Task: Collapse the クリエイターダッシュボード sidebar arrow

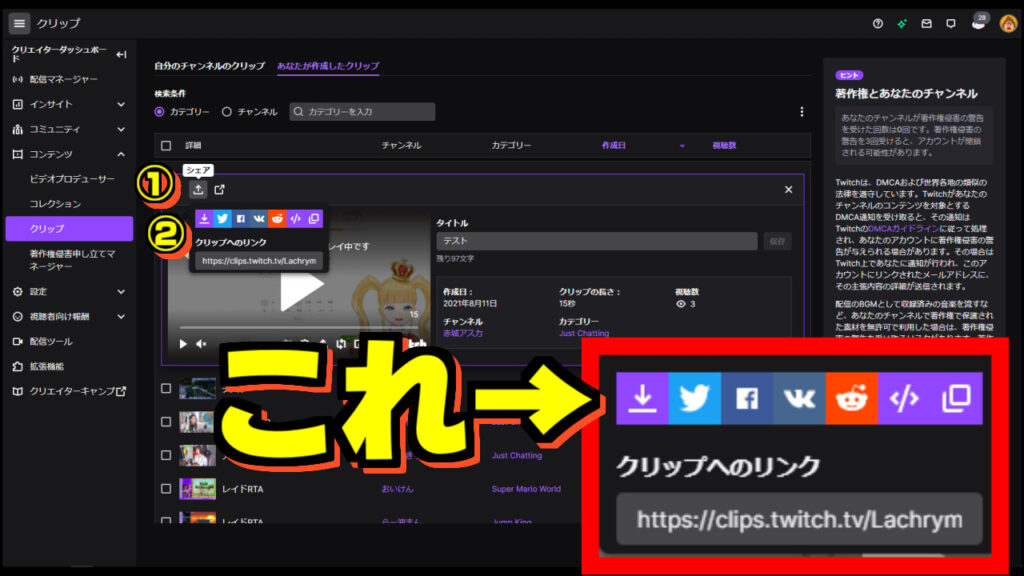Action: click(121, 54)
